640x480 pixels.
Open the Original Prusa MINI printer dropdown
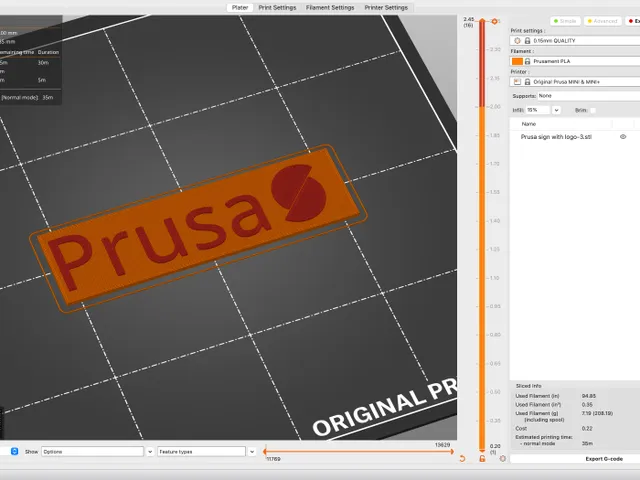575,82
